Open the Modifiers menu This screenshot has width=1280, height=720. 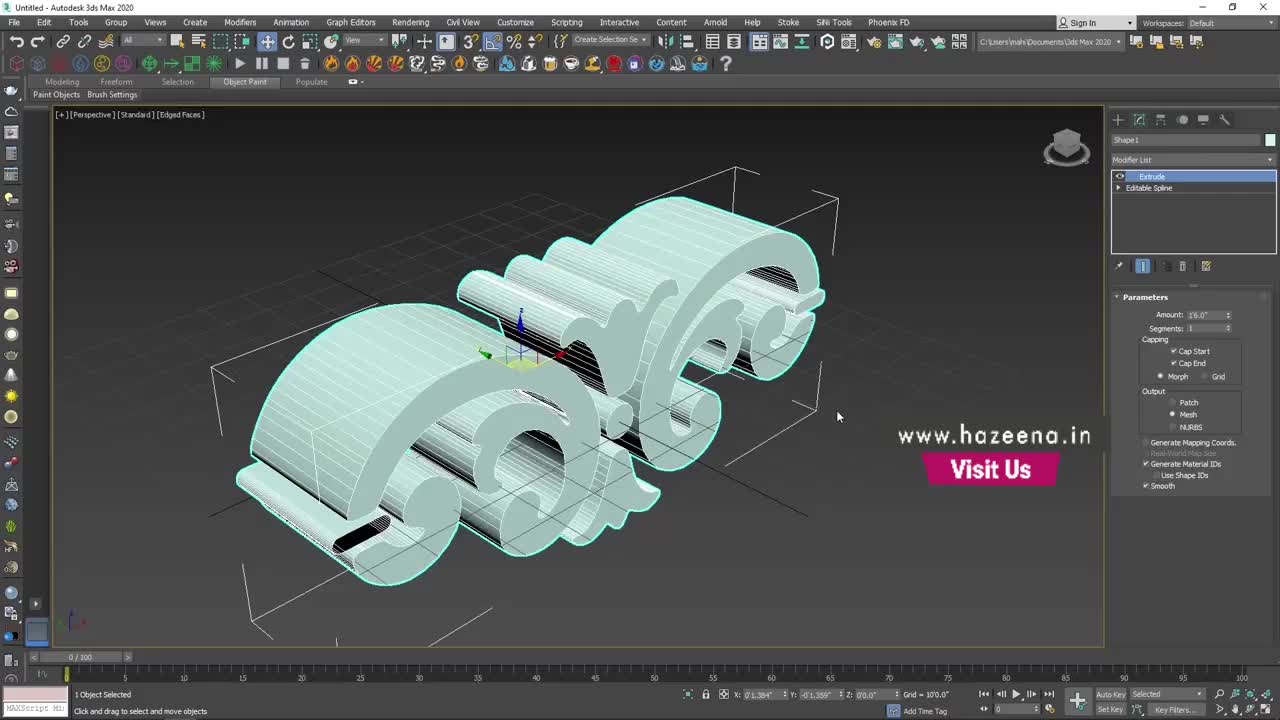pyautogui.click(x=240, y=22)
